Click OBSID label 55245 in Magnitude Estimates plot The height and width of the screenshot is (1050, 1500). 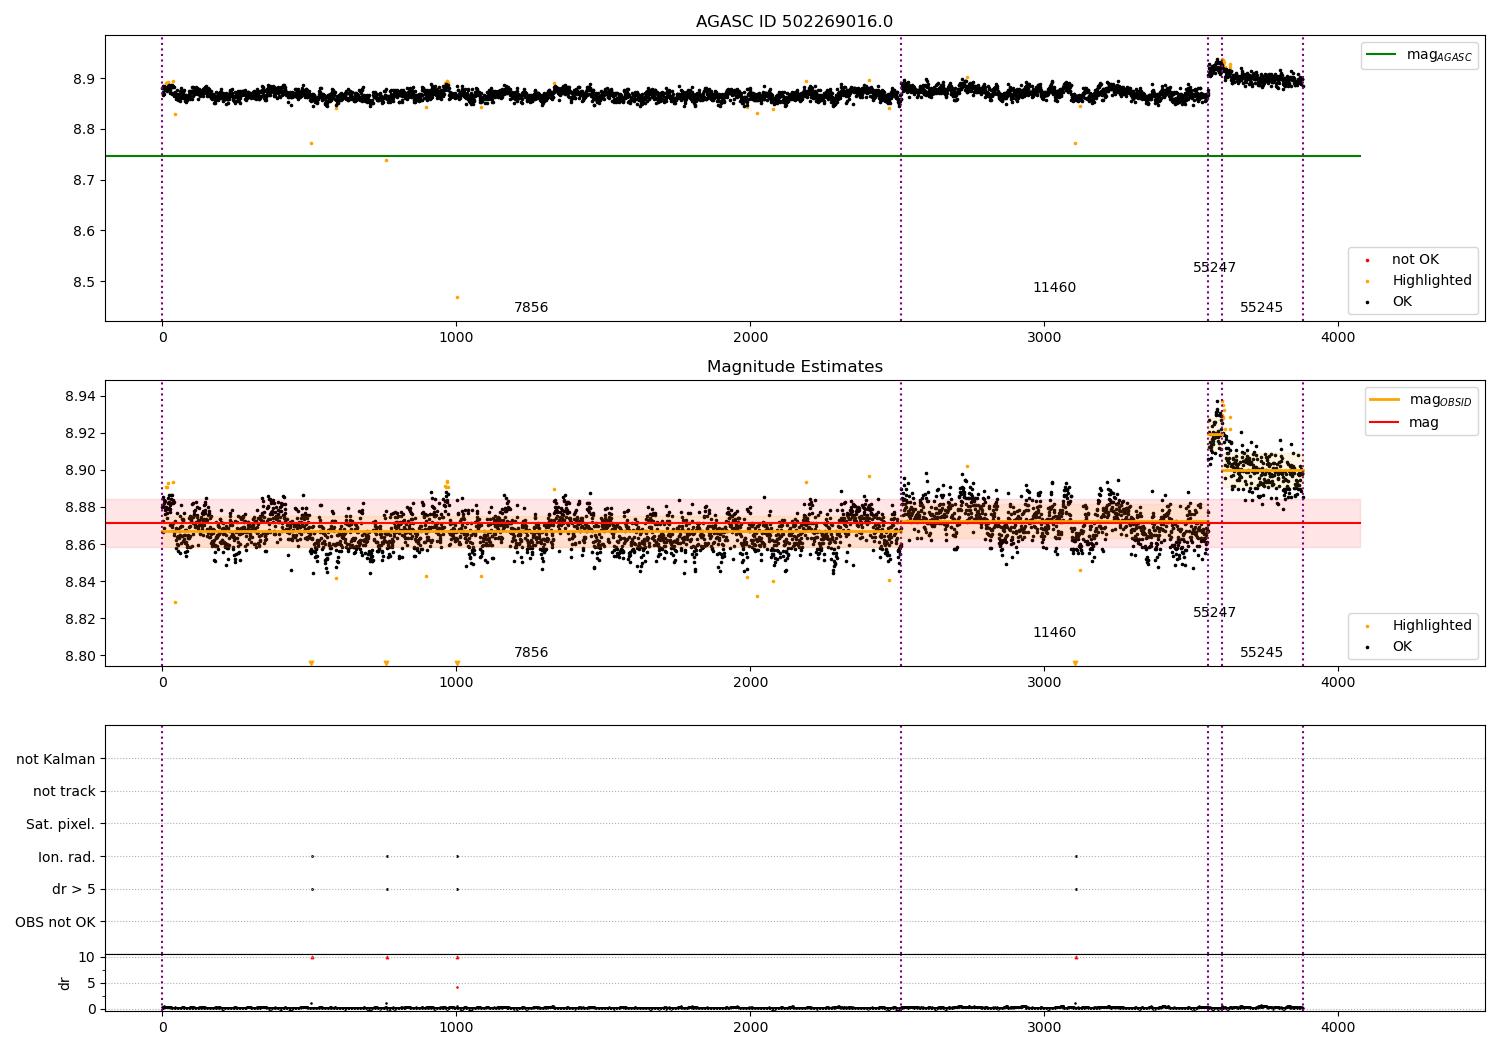point(1261,653)
